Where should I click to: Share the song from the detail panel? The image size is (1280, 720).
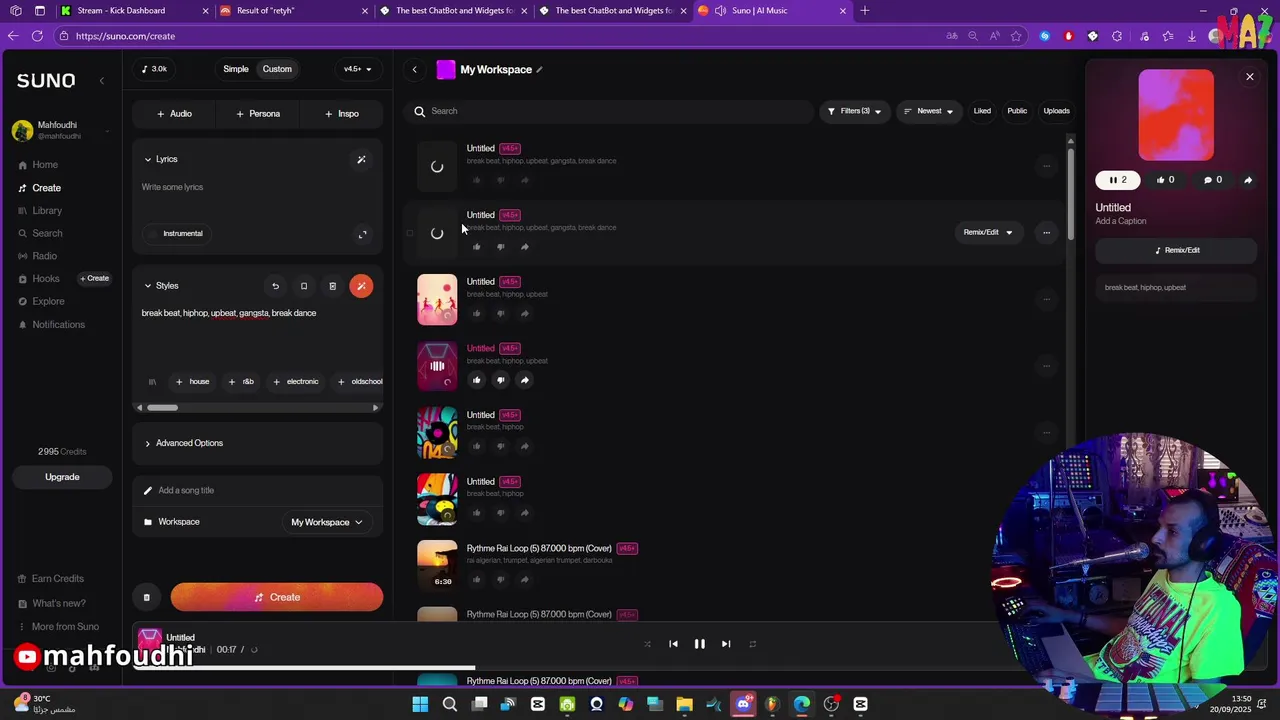pyautogui.click(x=1248, y=181)
